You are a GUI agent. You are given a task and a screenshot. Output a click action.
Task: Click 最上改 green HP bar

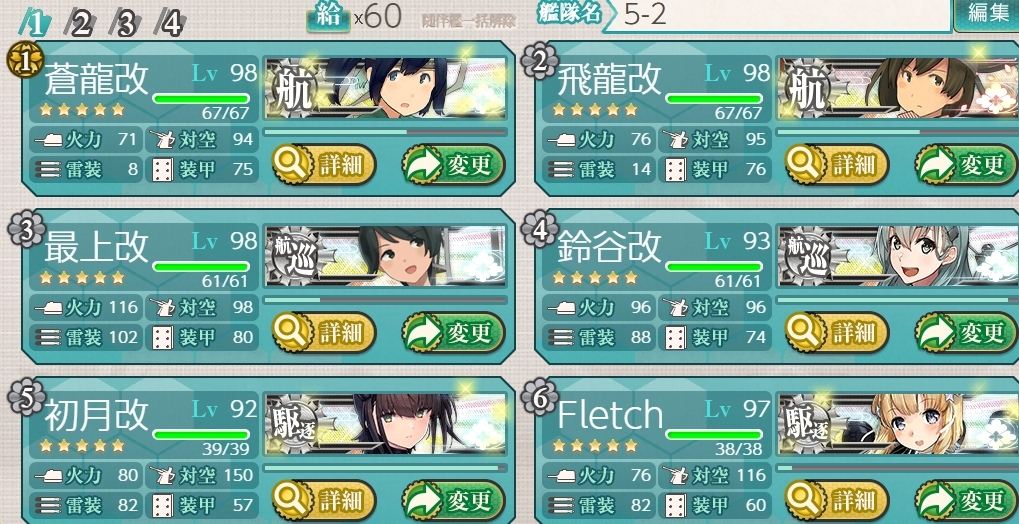point(201,267)
